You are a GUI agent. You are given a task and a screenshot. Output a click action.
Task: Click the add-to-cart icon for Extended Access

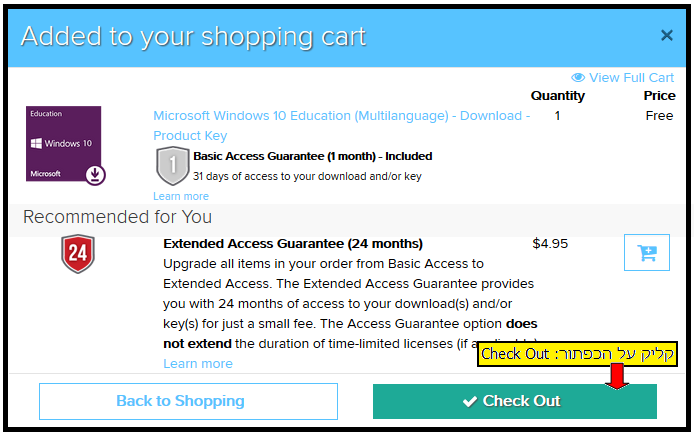[x=647, y=252]
